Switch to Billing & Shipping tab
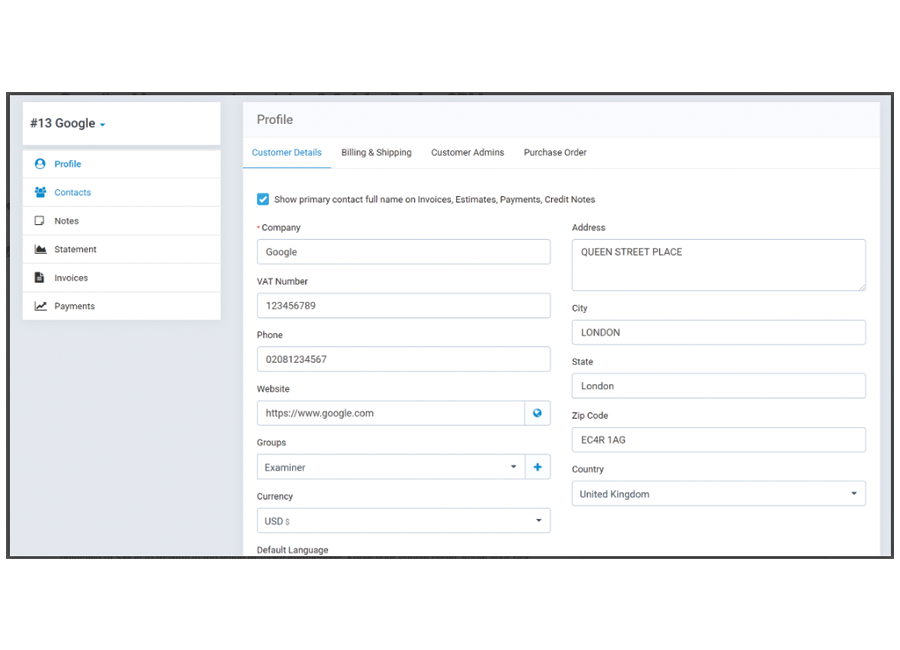The image size is (900, 650). 376,153
